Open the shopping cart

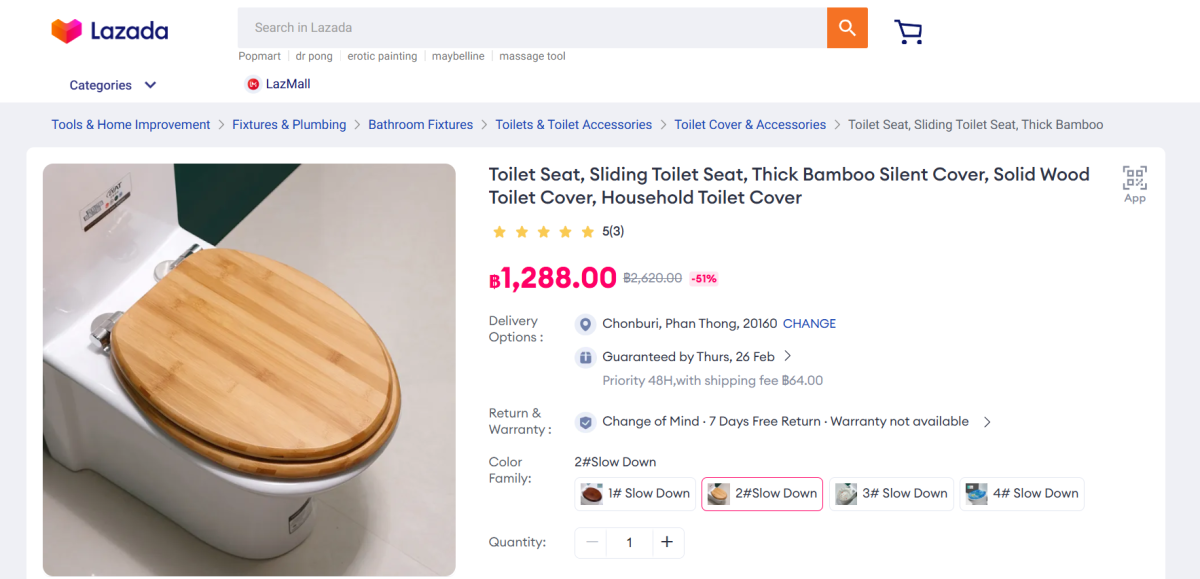pos(908,32)
